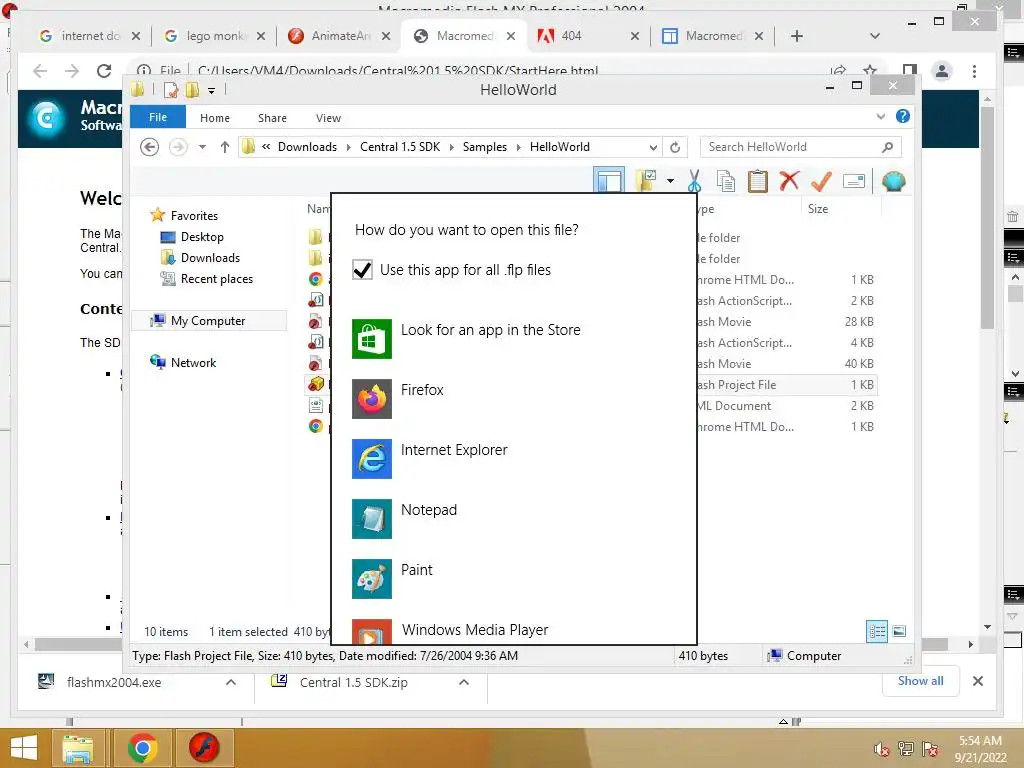Expand the ribbon with the chevron
Viewport: 1024px width, 768px height.
tap(880, 116)
